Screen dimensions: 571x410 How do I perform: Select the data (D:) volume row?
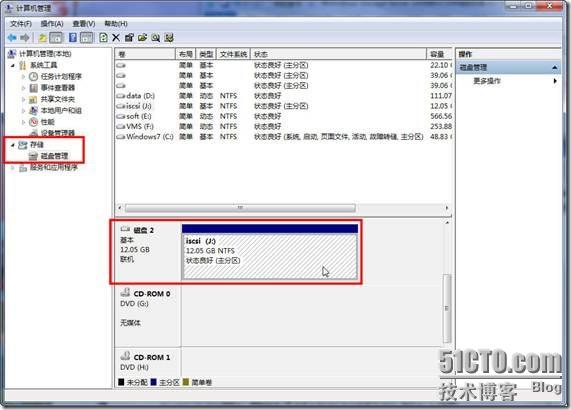coord(284,96)
